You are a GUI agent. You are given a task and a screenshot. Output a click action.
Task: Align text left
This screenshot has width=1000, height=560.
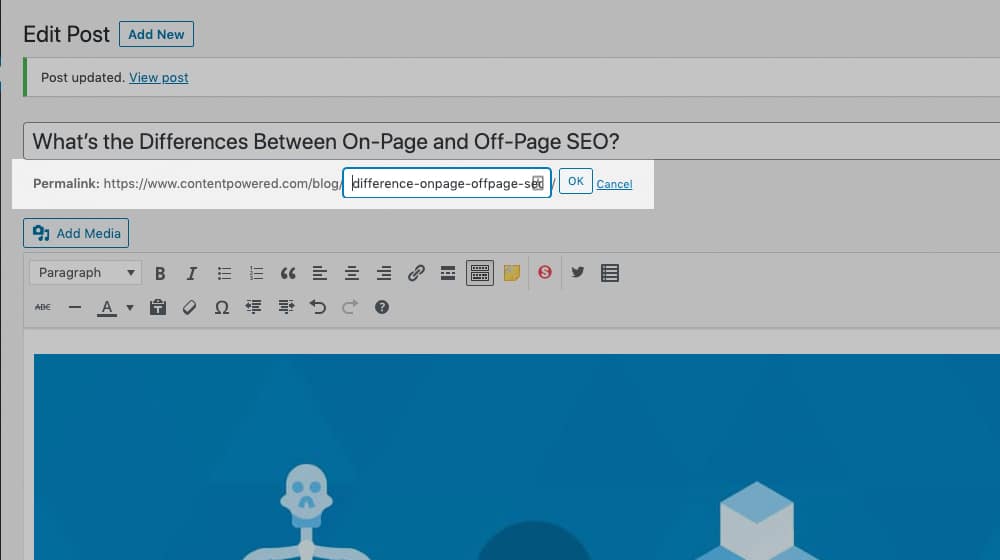click(x=320, y=273)
